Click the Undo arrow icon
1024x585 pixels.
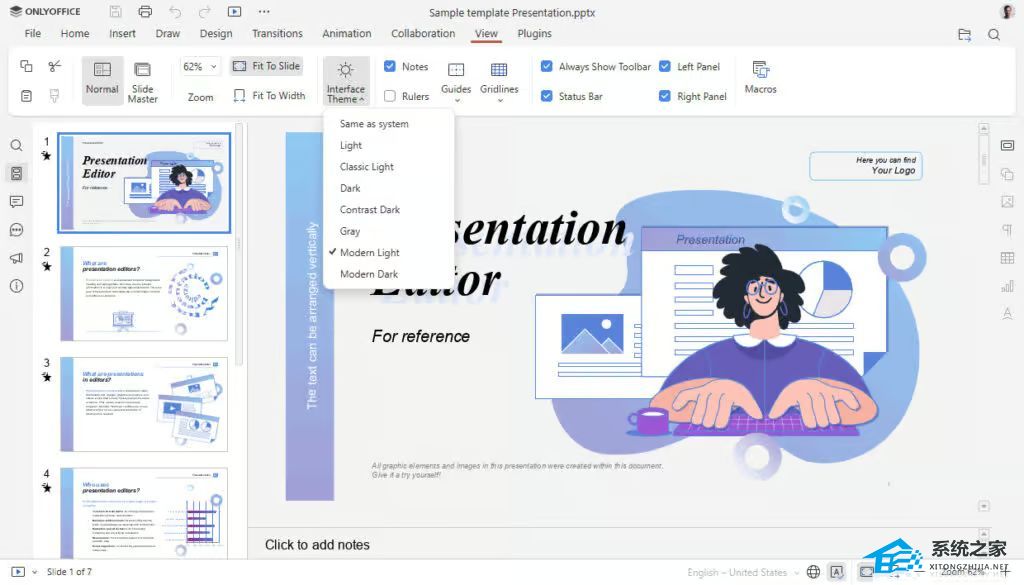[174, 12]
